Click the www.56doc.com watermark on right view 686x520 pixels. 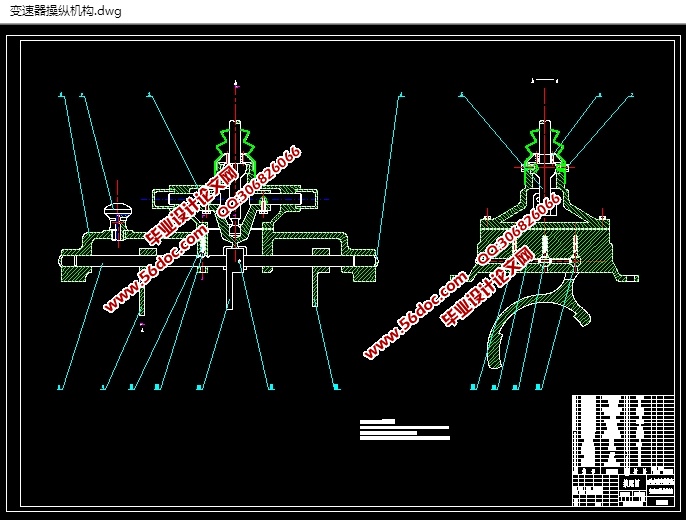(x=415, y=313)
